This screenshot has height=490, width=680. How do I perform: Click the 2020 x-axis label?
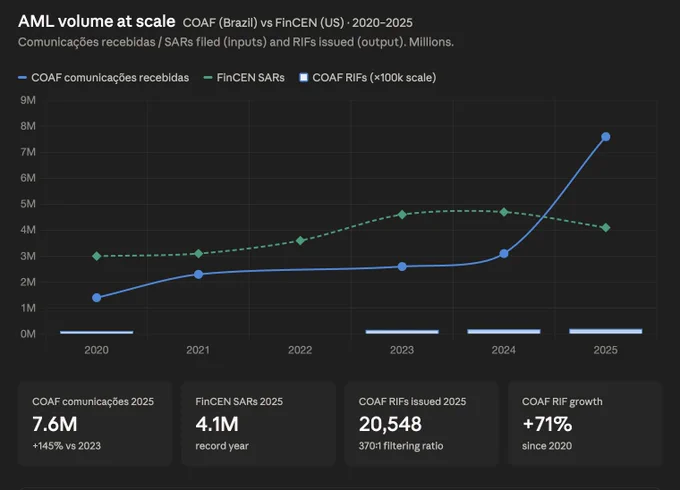(97, 350)
